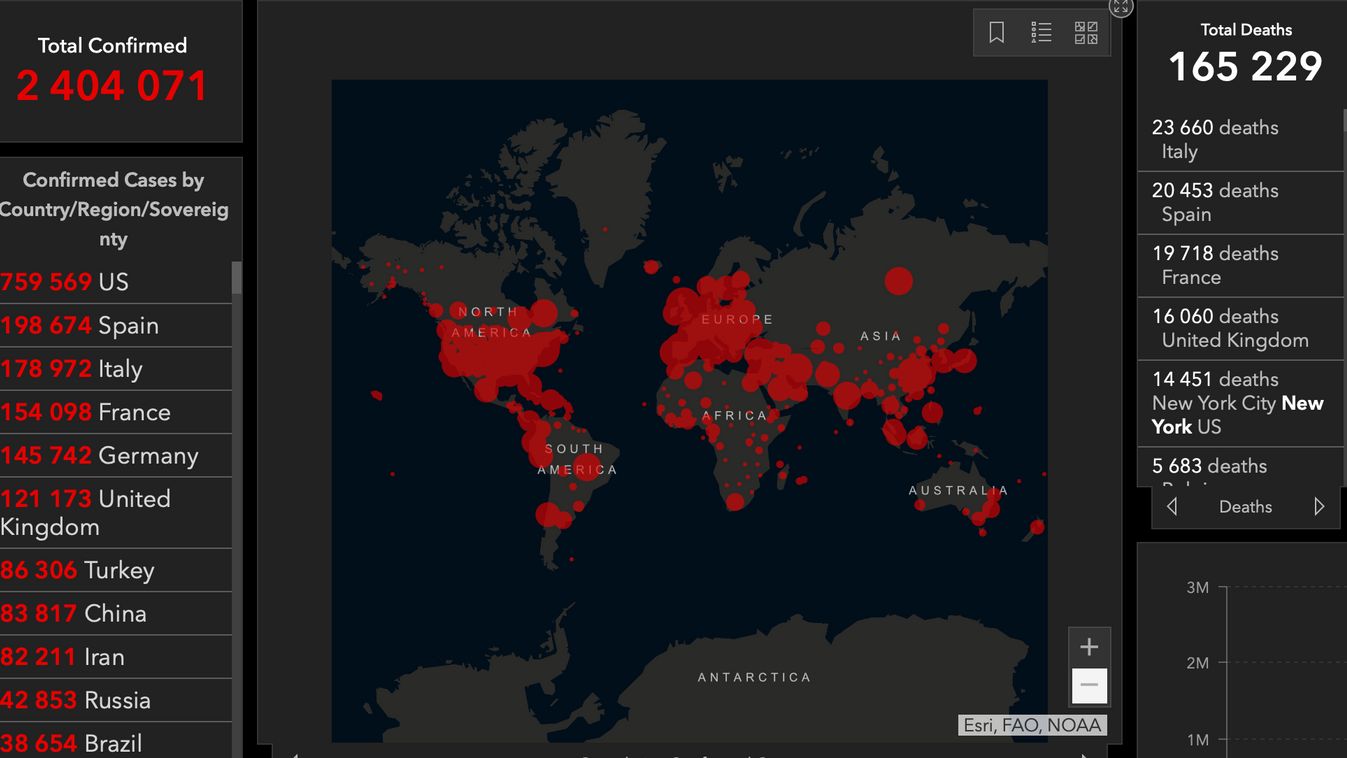Go to next panel right of Deaths
1347x758 pixels.
pos(1319,507)
